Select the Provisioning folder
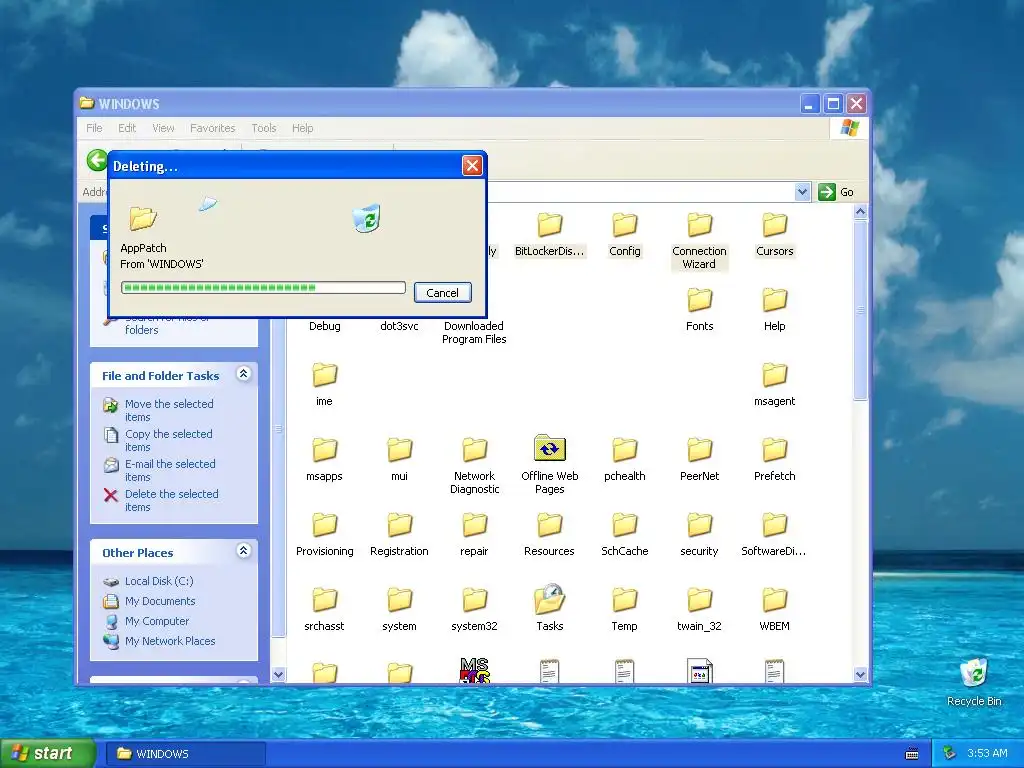The height and width of the screenshot is (768, 1024). 325,535
